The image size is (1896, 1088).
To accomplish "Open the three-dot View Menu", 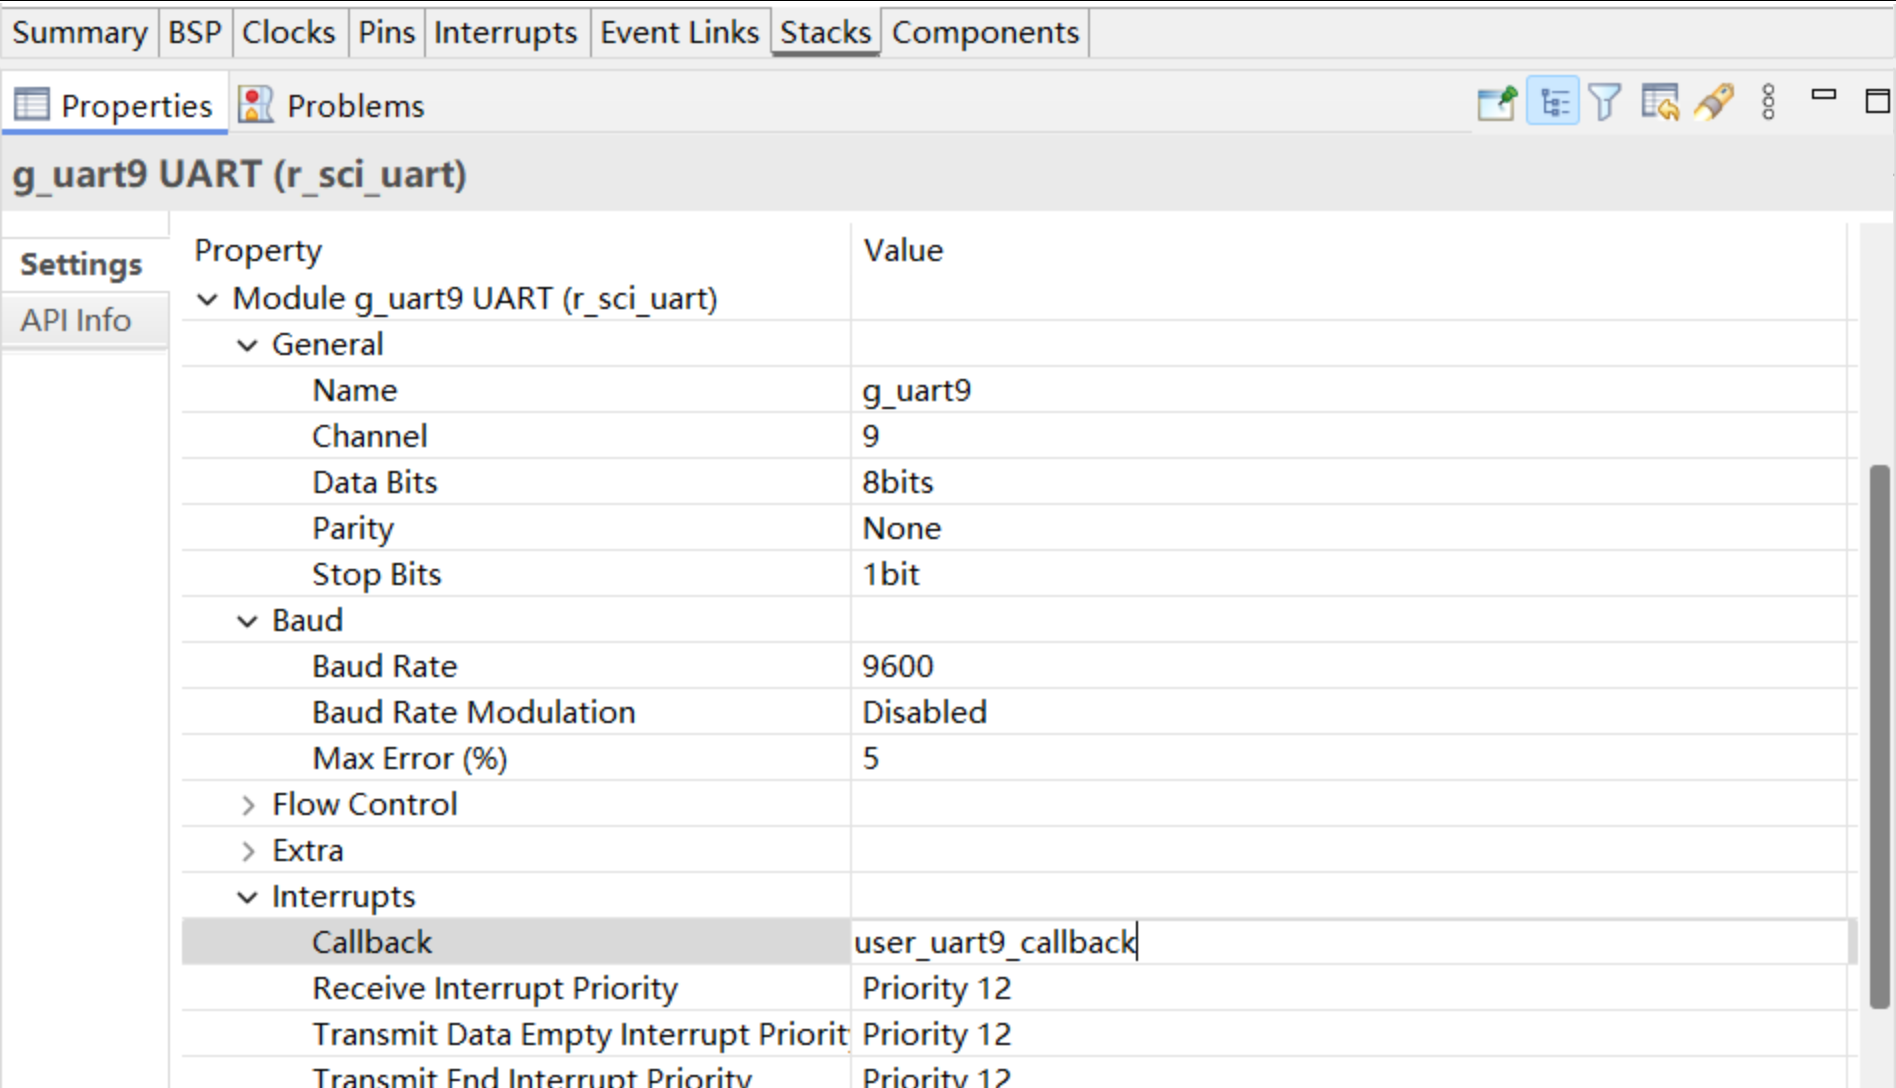I will 1768,103.
